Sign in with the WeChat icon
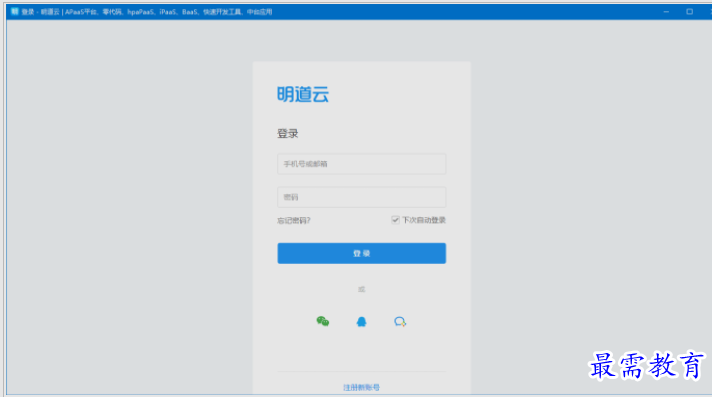The width and height of the screenshot is (712, 397). coord(323,322)
